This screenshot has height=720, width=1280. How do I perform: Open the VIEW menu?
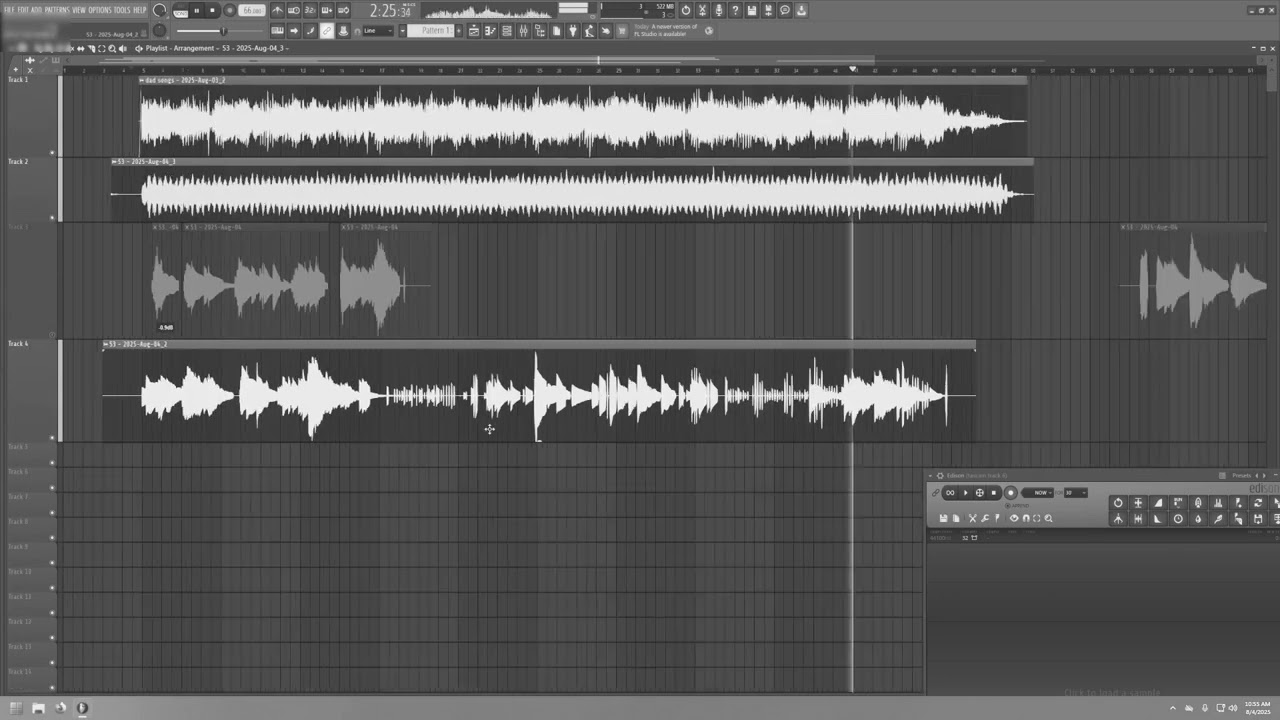click(79, 10)
